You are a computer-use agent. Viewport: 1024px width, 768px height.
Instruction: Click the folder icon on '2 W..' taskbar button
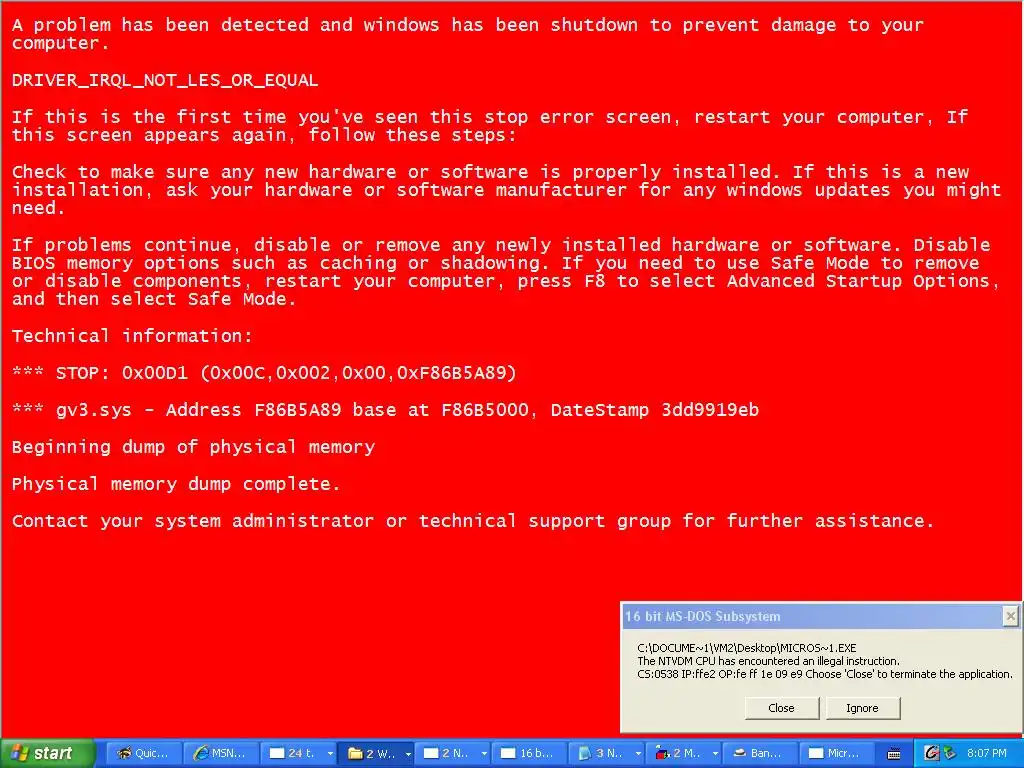click(x=355, y=754)
